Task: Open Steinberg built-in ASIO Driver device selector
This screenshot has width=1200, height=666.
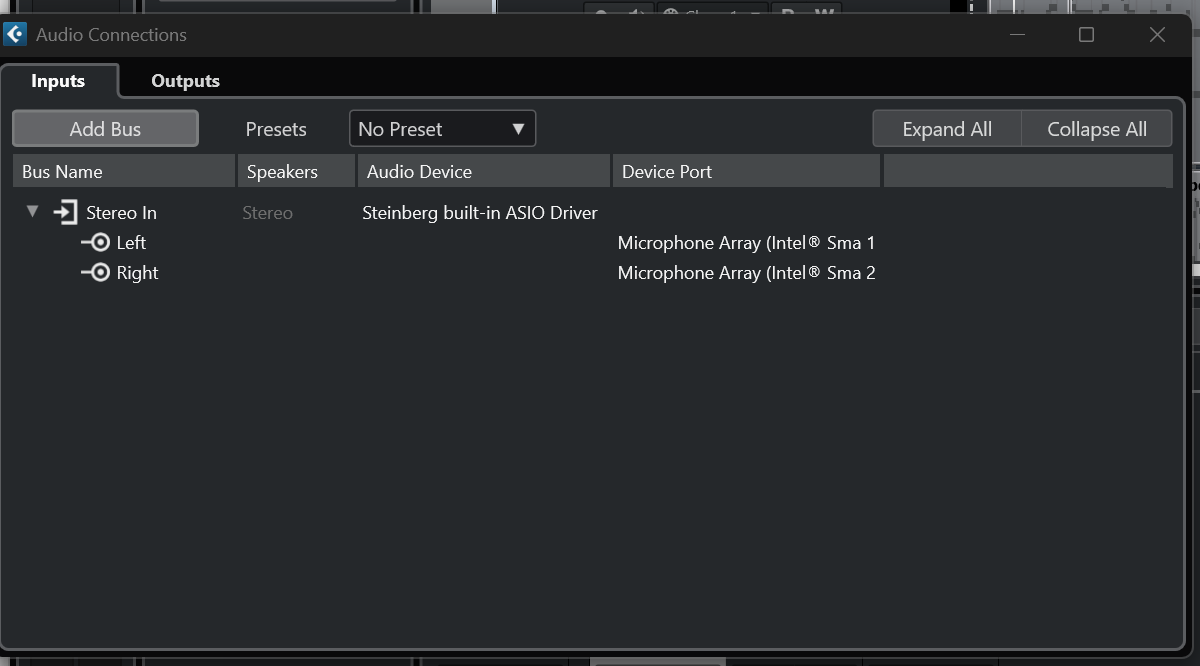Action: 479,213
